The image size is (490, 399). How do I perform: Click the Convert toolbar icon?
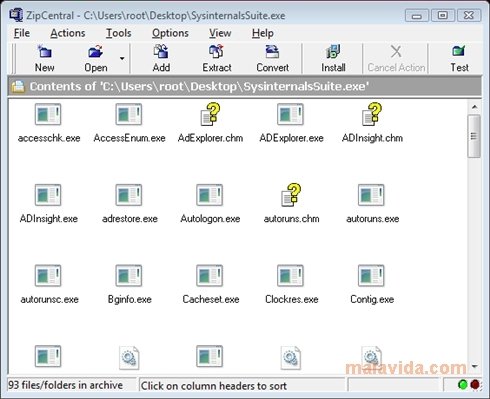tap(272, 52)
